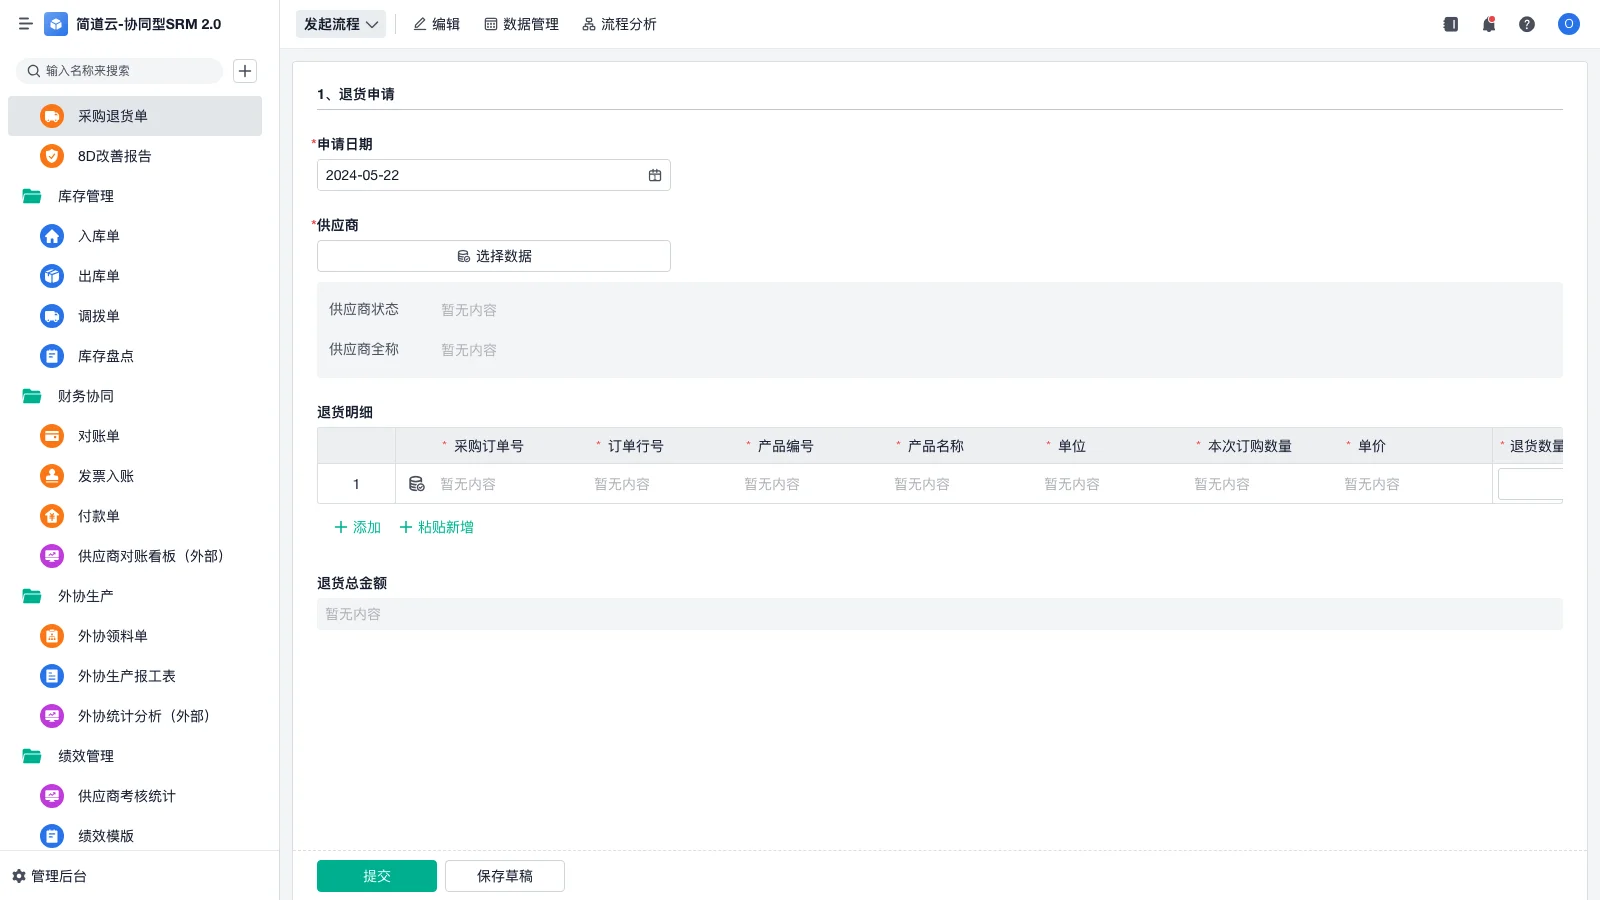Click the 调拨单 truck icon
The width and height of the screenshot is (1600, 900).
click(x=52, y=316)
